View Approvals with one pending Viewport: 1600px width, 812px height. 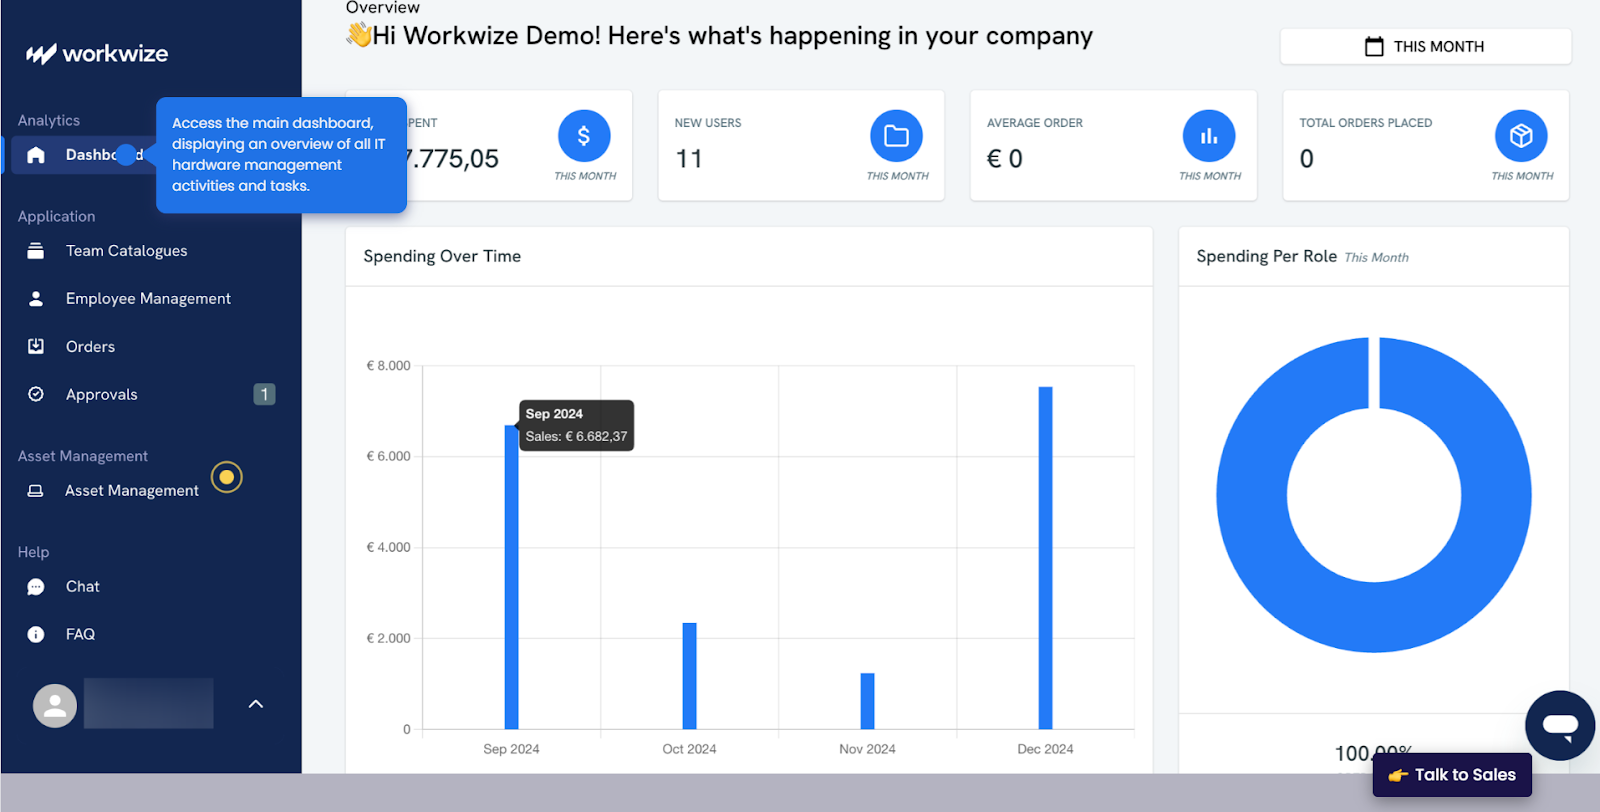coord(102,395)
